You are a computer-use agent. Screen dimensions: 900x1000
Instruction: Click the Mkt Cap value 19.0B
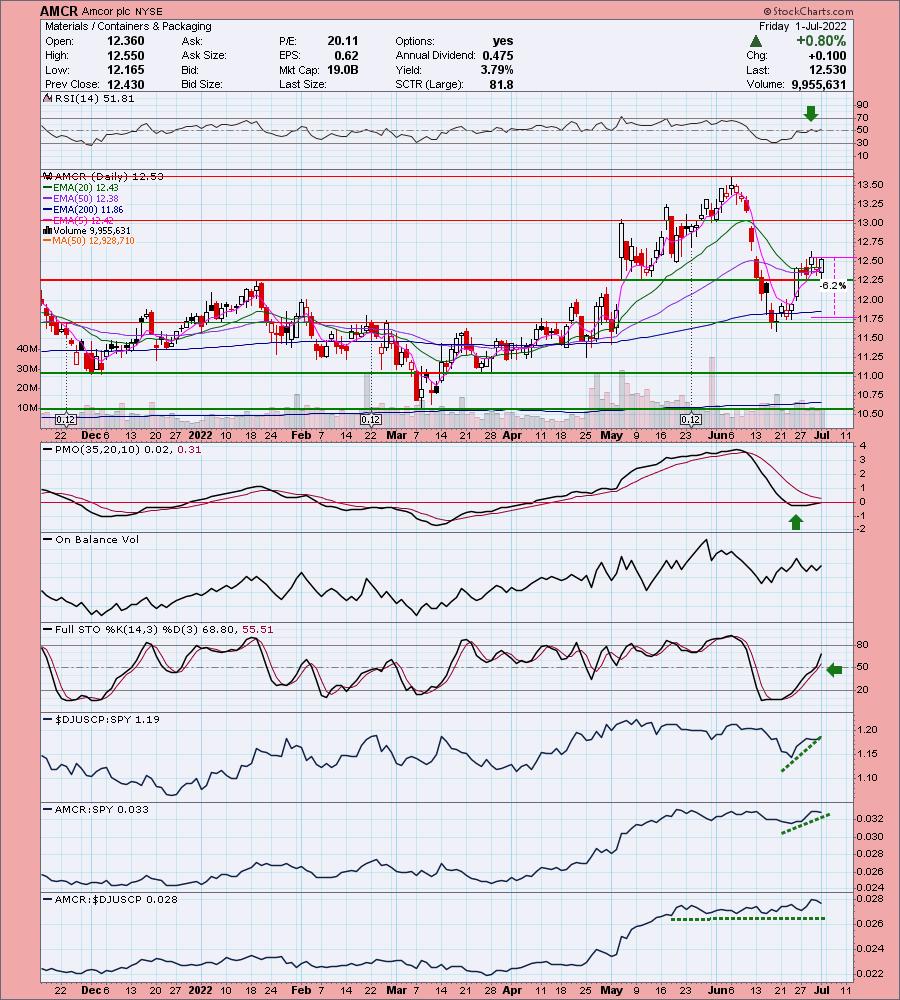(342, 70)
